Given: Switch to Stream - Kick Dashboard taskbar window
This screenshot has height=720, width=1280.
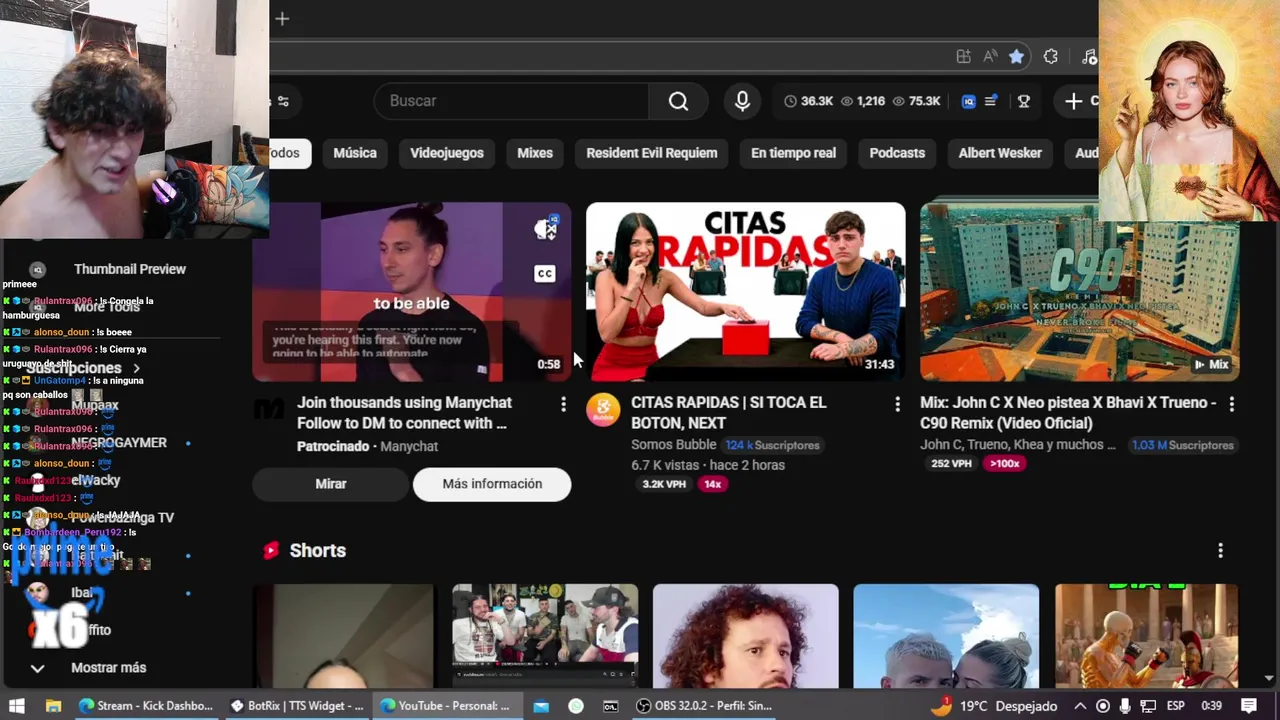Looking at the screenshot, I should point(146,706).
